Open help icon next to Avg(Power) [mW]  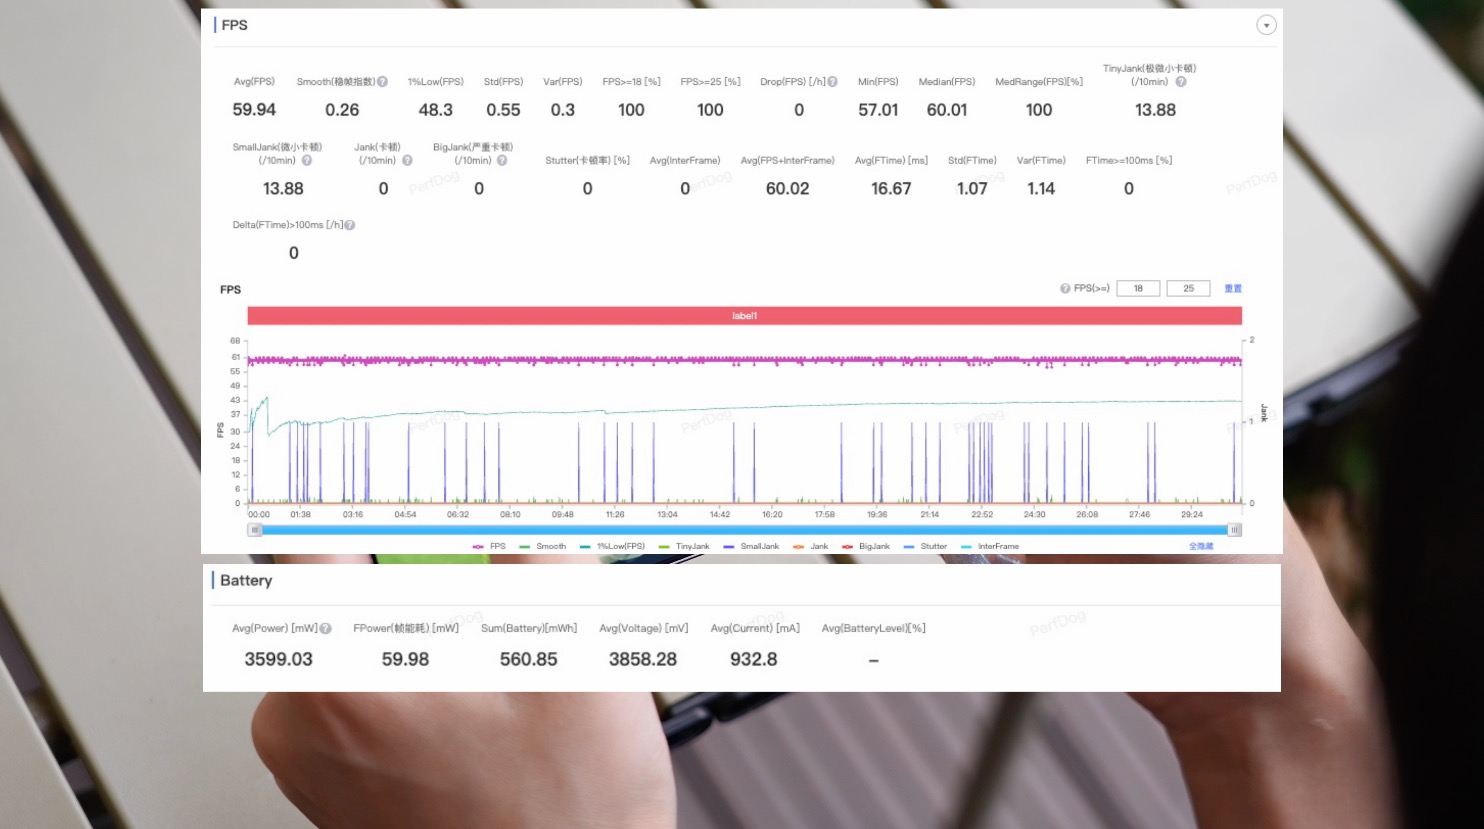click(325, 628)
